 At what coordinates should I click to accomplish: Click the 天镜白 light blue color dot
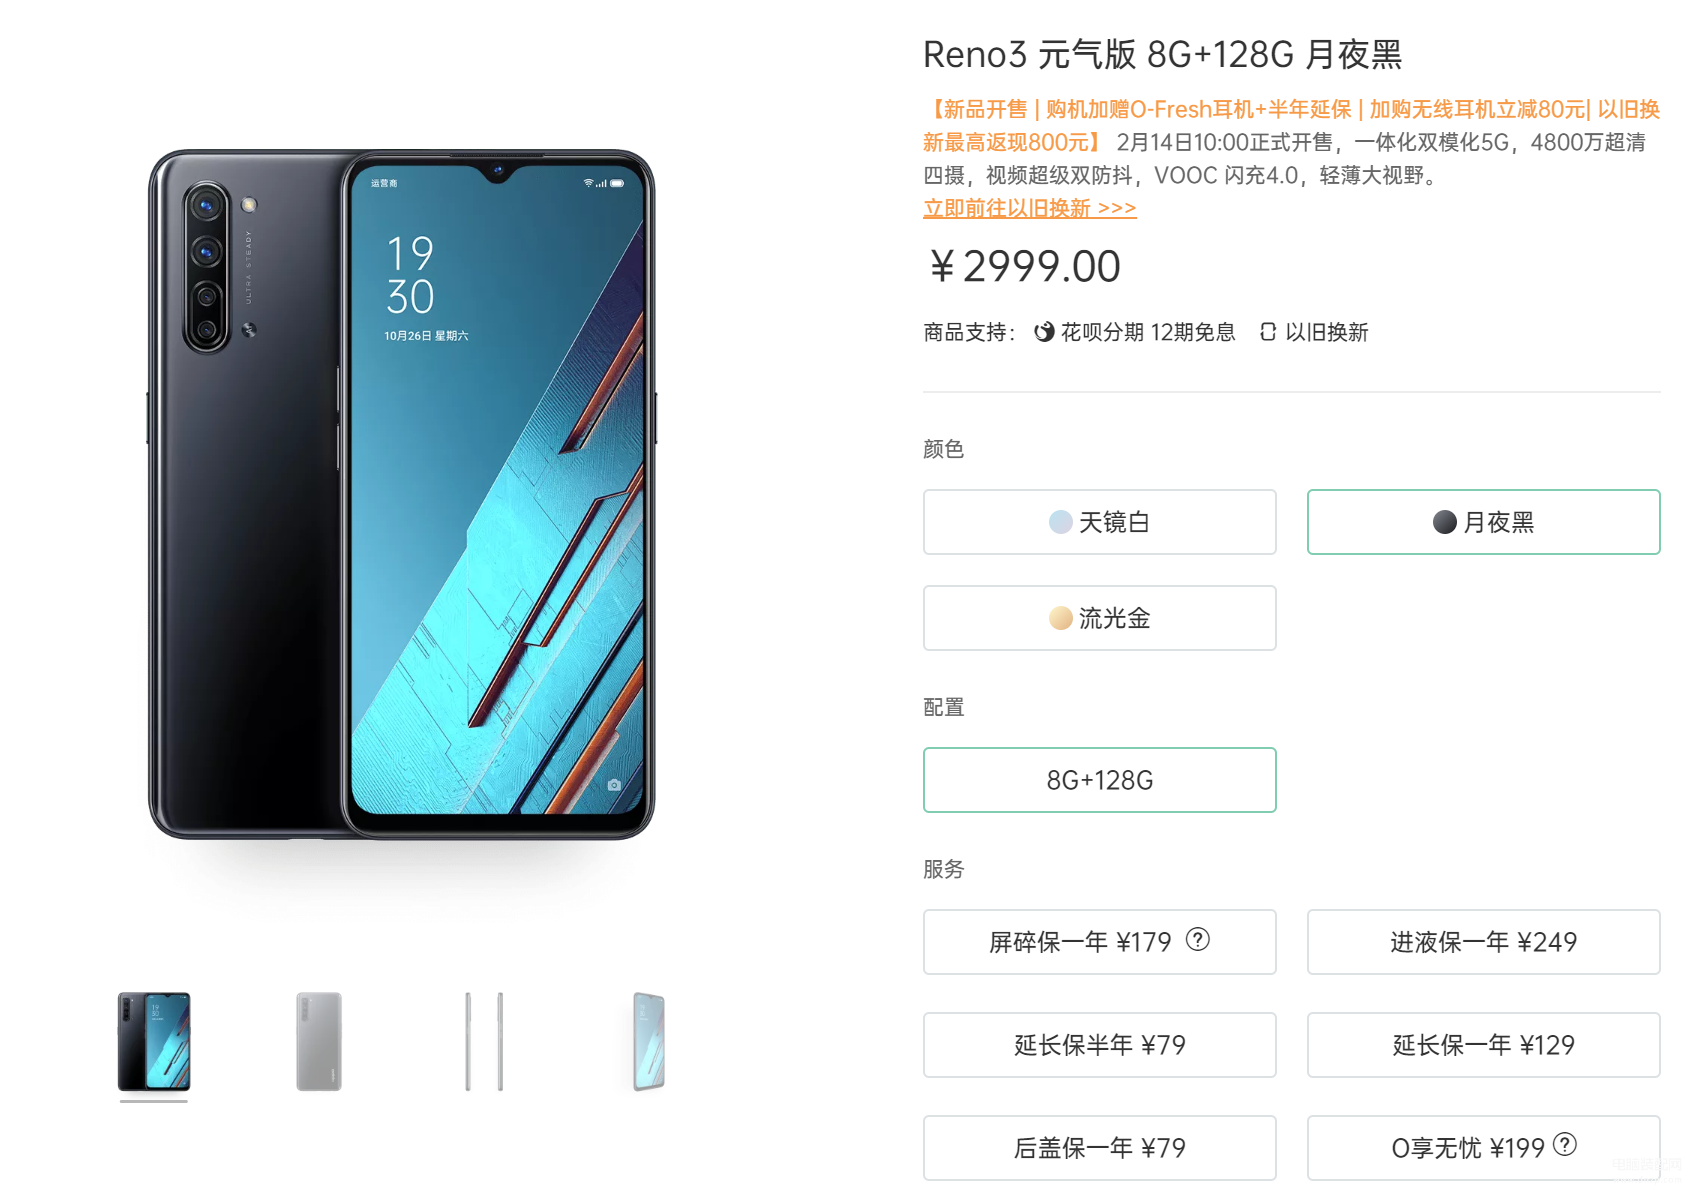coord(1060,522)
